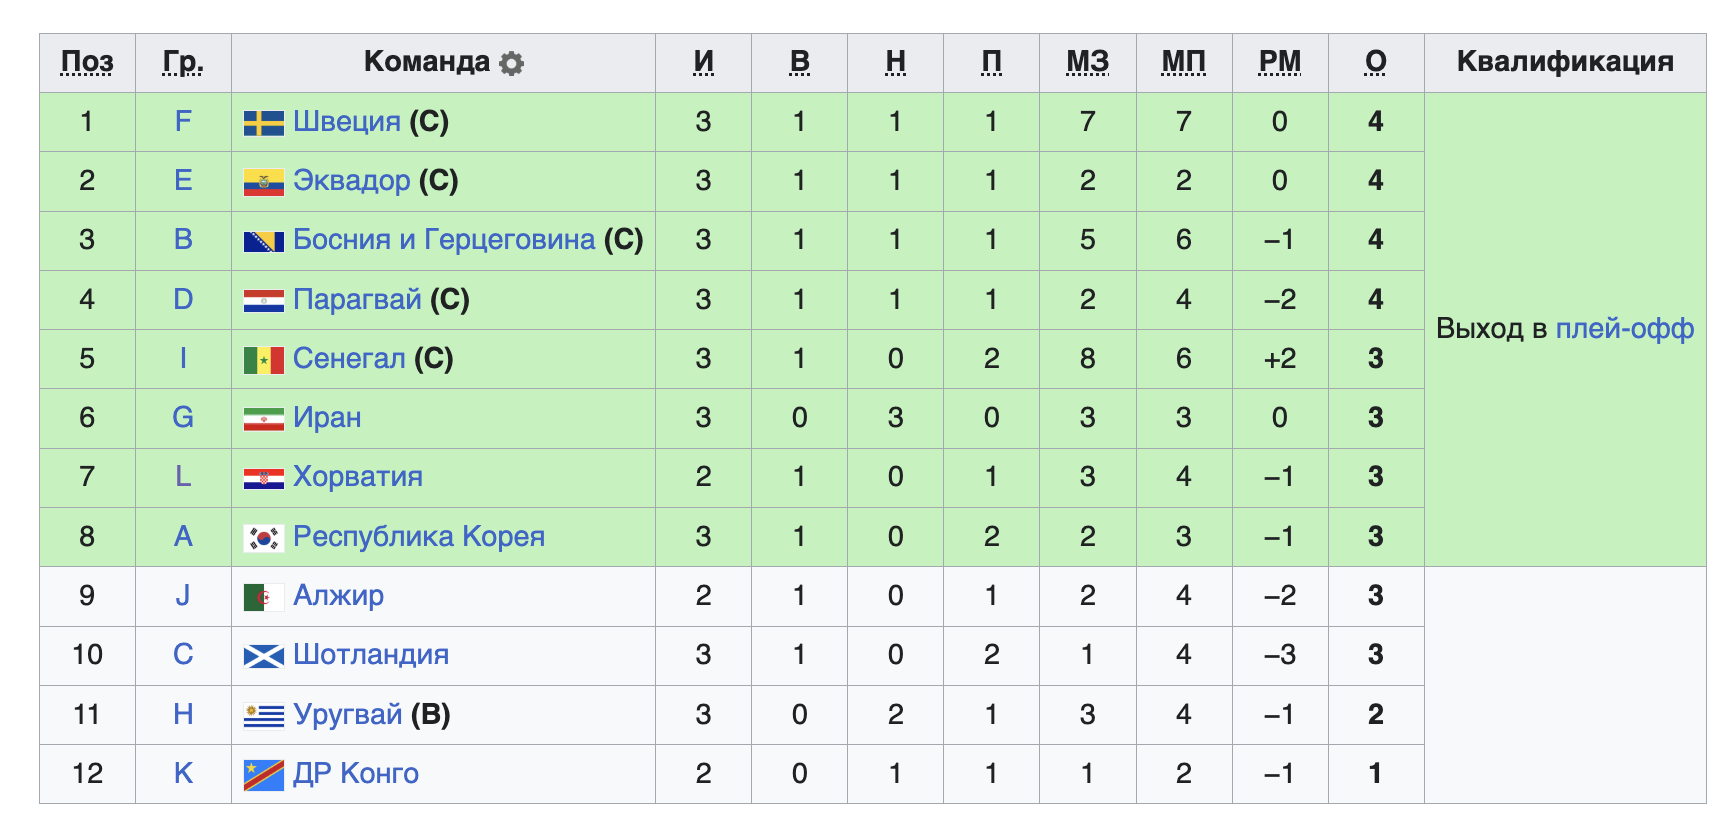Open the Алжир team link
Viewport: 1736px width, 824px height.
point(338,595)
